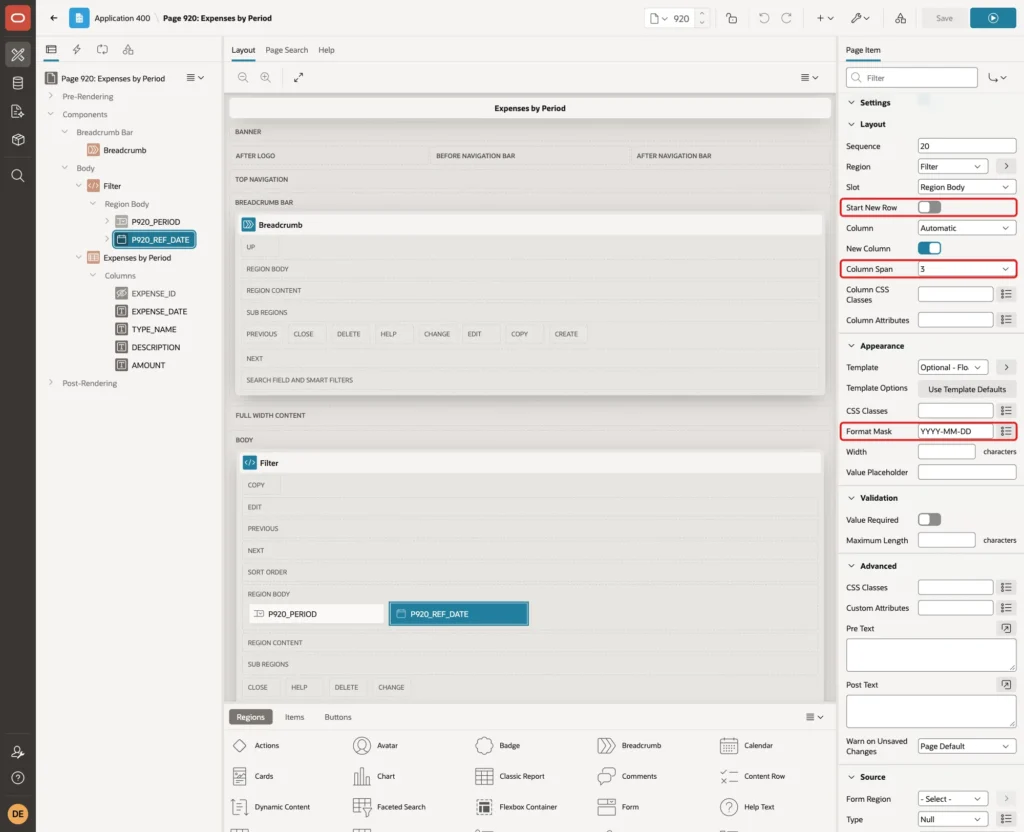The width and height of the screenshot is (1024, 832).
Task: Select the Buttons gallery tab
Action: [338, 717]
